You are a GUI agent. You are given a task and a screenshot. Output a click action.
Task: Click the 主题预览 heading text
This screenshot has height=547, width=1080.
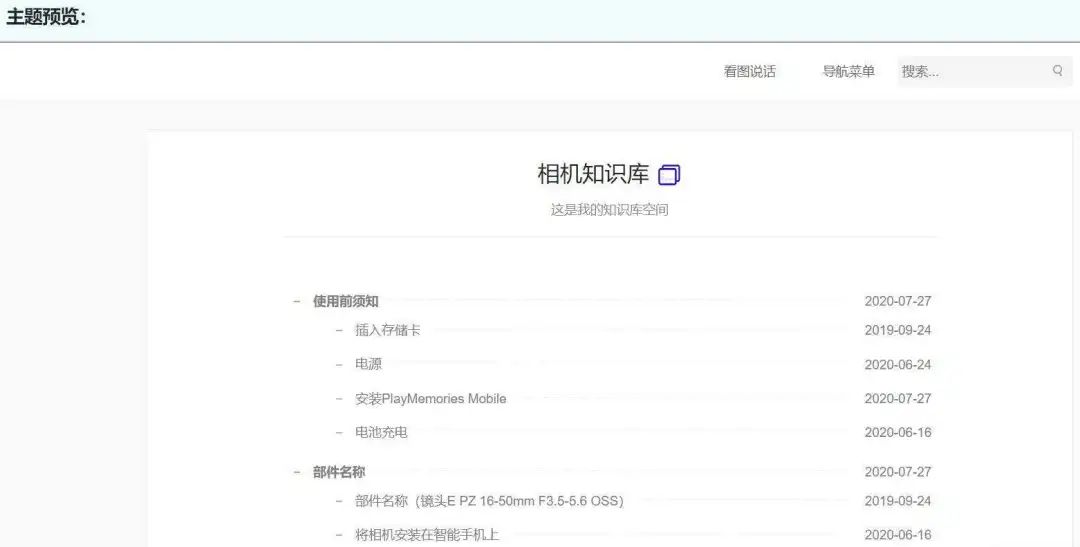coord(45,17)
